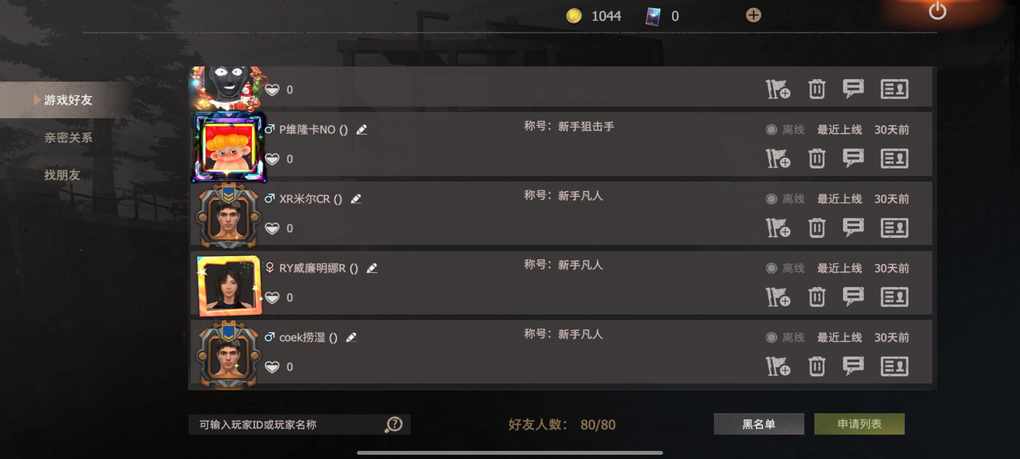Delete coek捞湿 using the trash icon
Image resolution: width=1020 pixels, height=459 pixels.
pos(816,367)
